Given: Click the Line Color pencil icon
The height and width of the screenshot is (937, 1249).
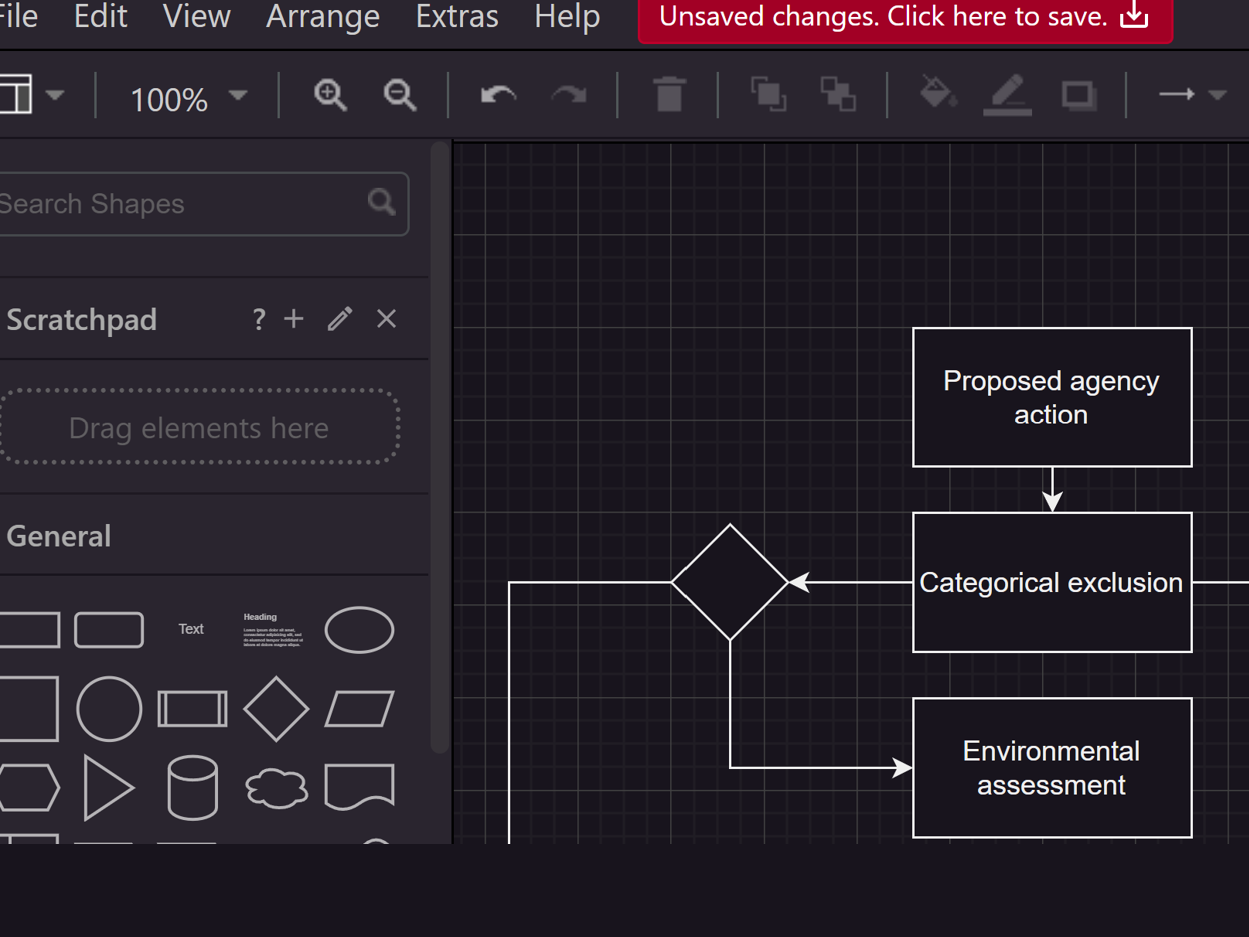Looking at the screenshot, I should pos(1007,95).
